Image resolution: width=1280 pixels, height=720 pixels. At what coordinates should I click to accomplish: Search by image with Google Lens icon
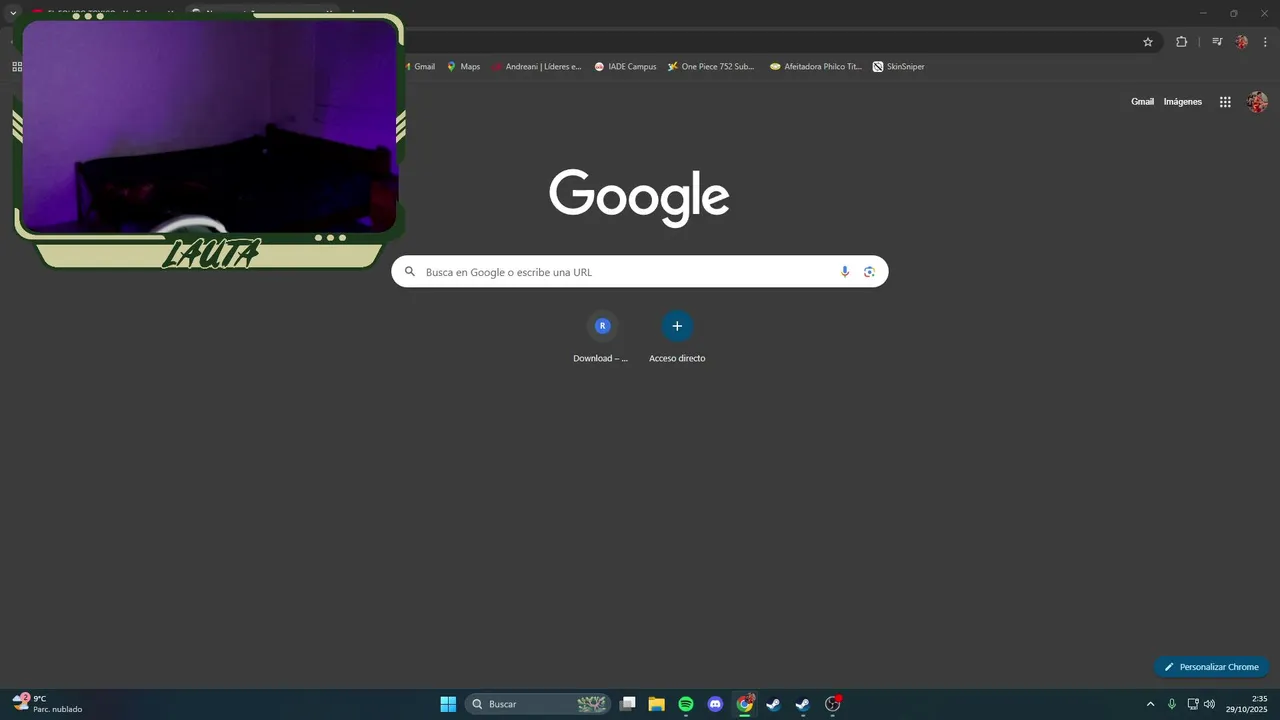coord(869,272)
